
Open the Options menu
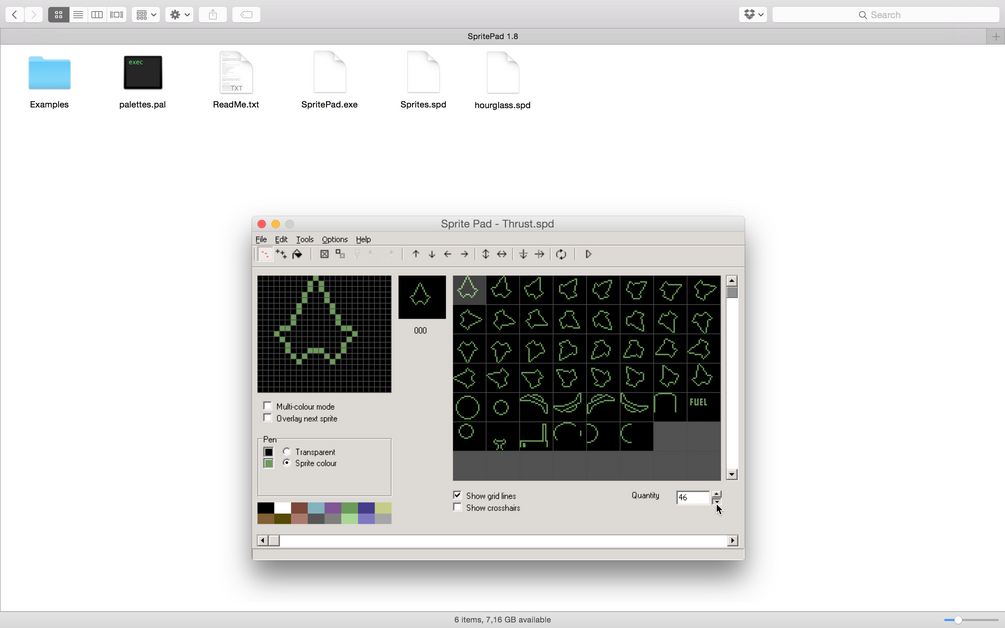point(335,240)
